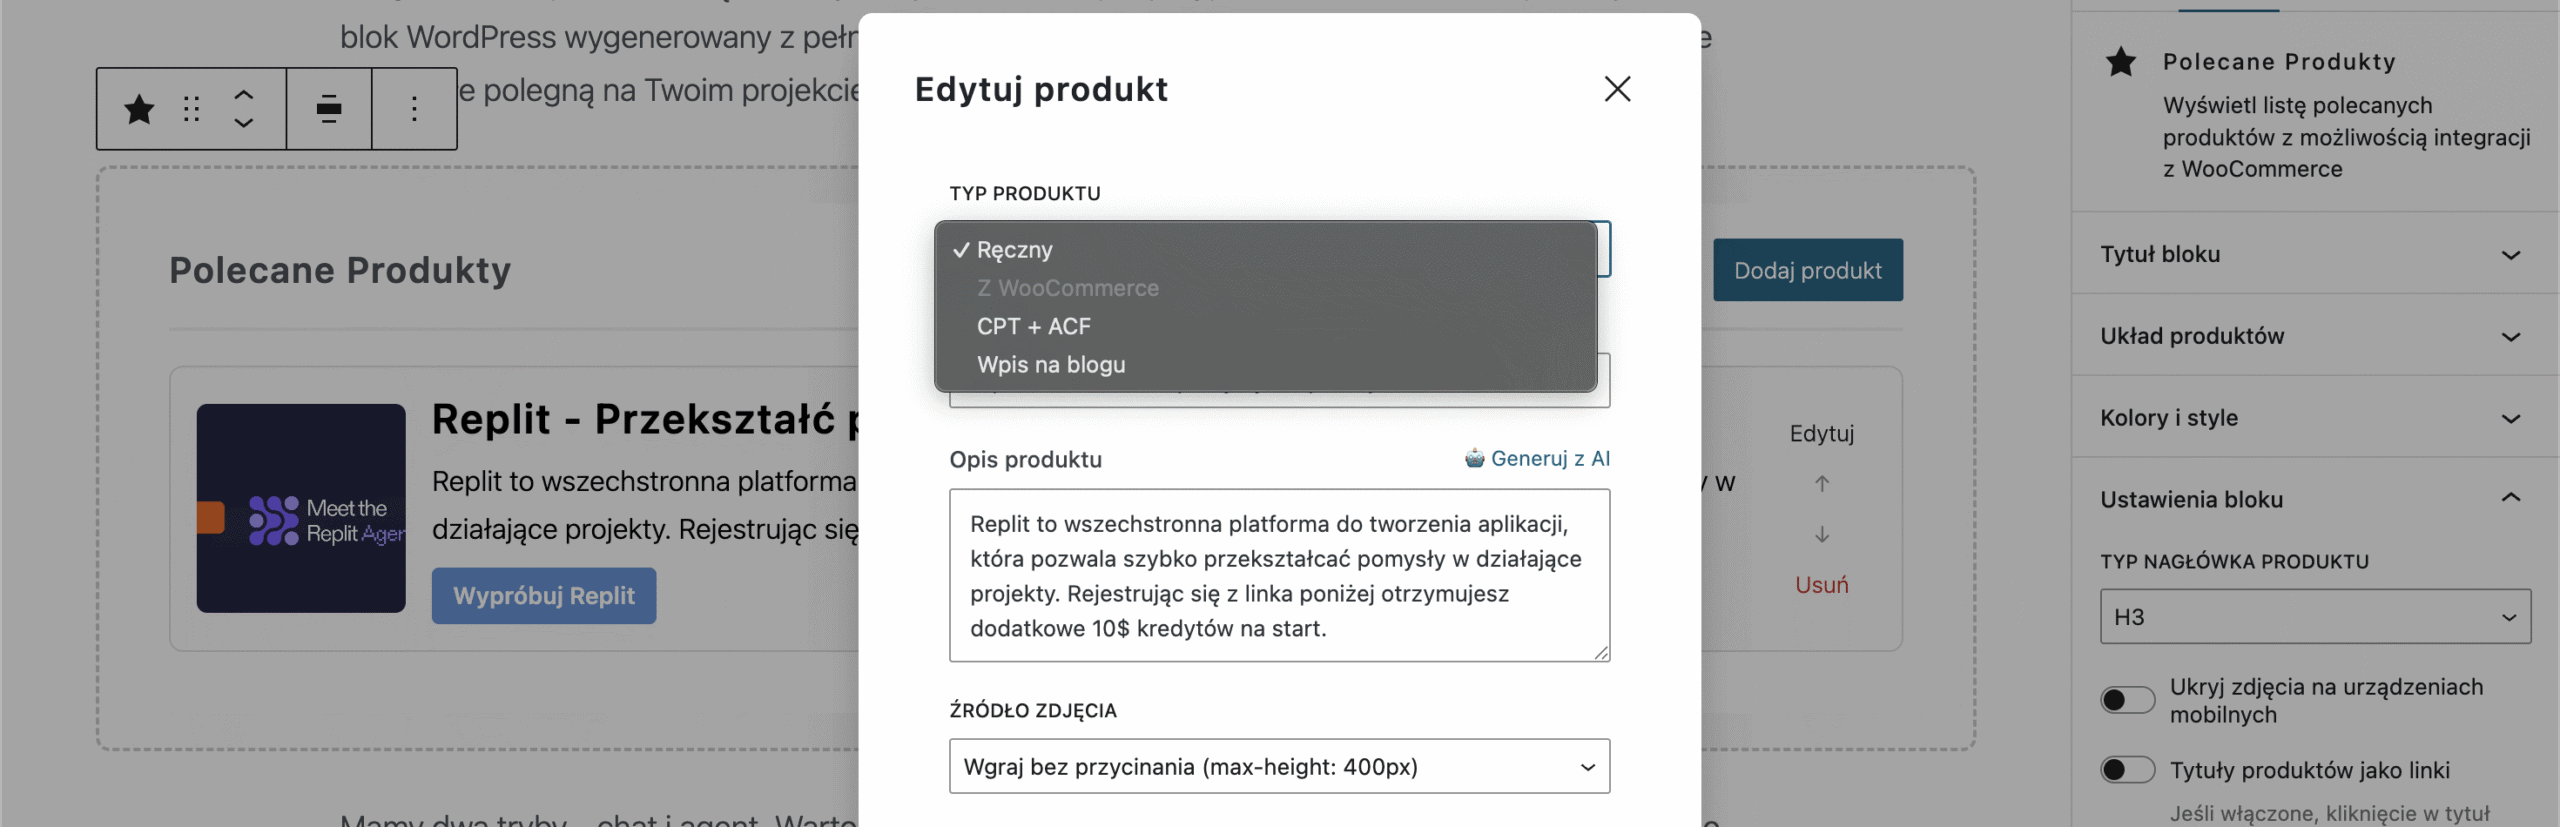Open the Typ nagłówka produktu H3 dropdown

(x=2313, y=616)
